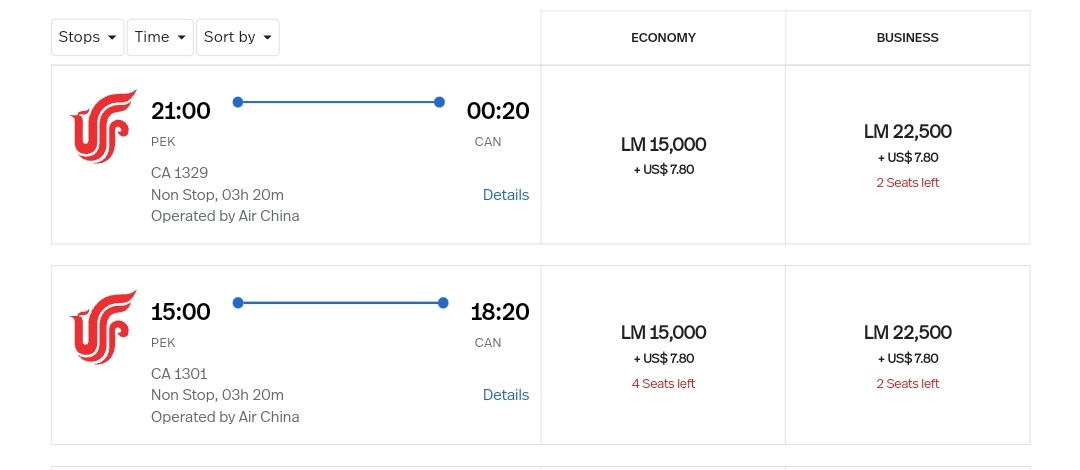
Task: Pick Economy fare with 4 seats left
Action: (x=663, y=355)
